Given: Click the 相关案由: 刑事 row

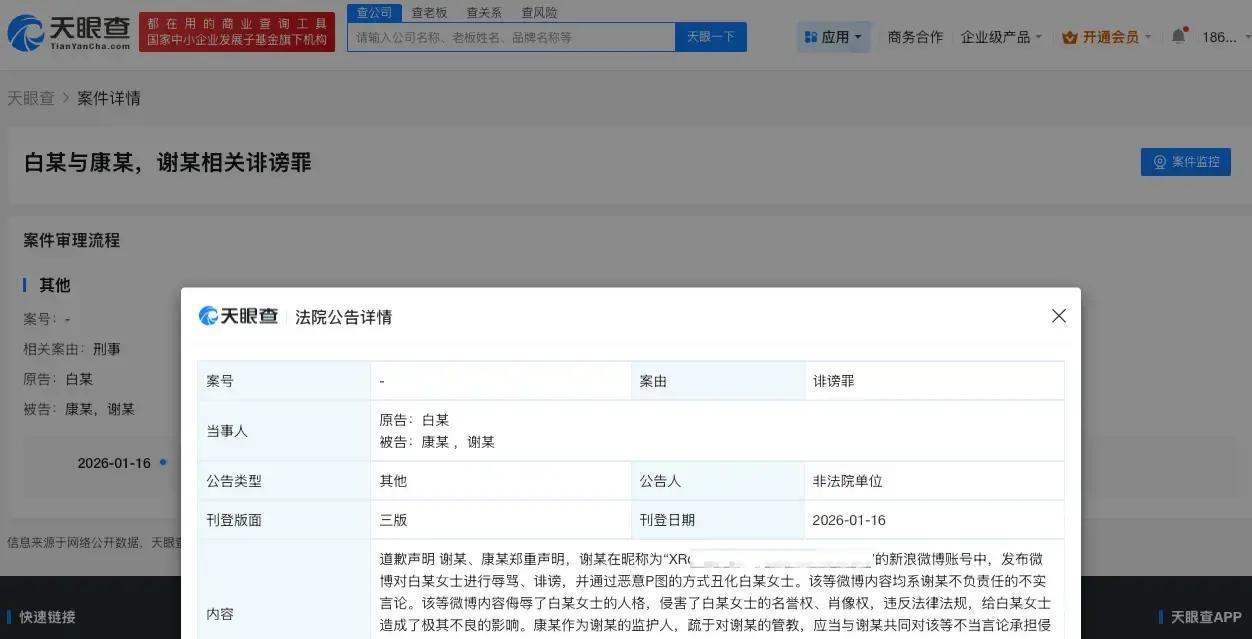Looking at the screenshot, I should pyautogui.click(x=72, y=349).
